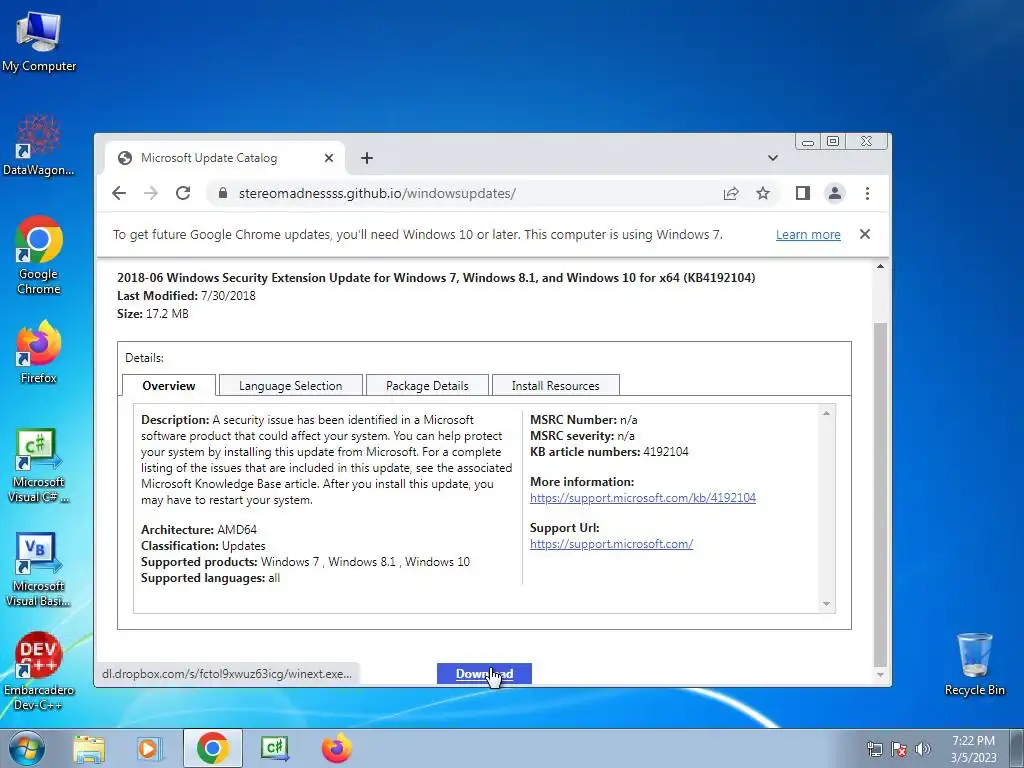Click the padlock site info icon

(x=223, y=193)
